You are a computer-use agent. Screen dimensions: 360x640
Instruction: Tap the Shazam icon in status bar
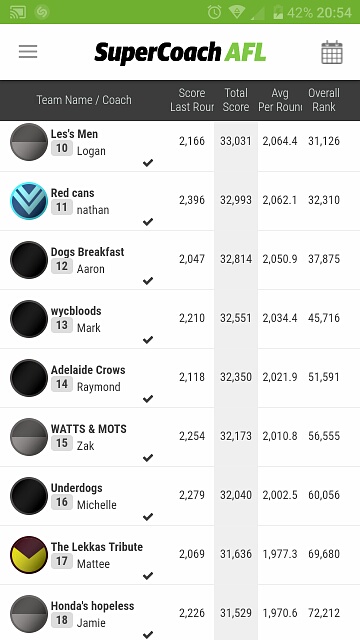[42, 12]
